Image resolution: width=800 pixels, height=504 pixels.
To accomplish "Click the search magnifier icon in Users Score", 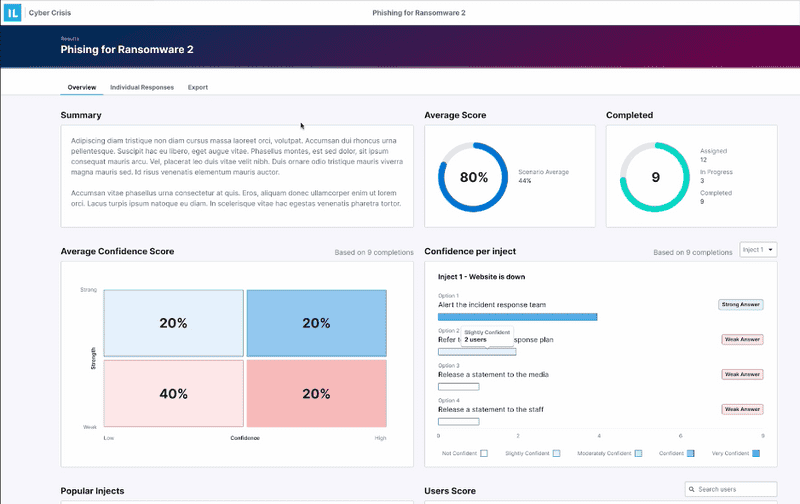I will (x=692, y=489).
